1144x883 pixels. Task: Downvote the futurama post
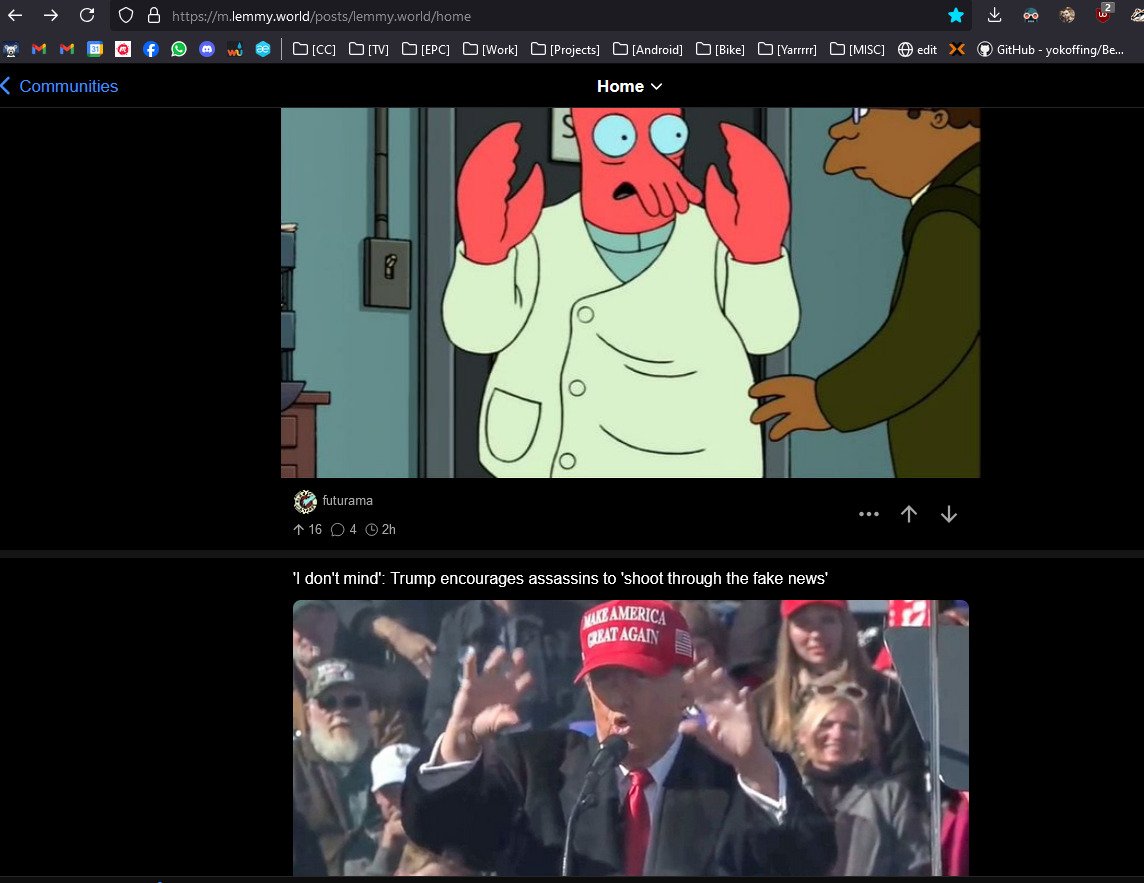click(x=948, y=514)
